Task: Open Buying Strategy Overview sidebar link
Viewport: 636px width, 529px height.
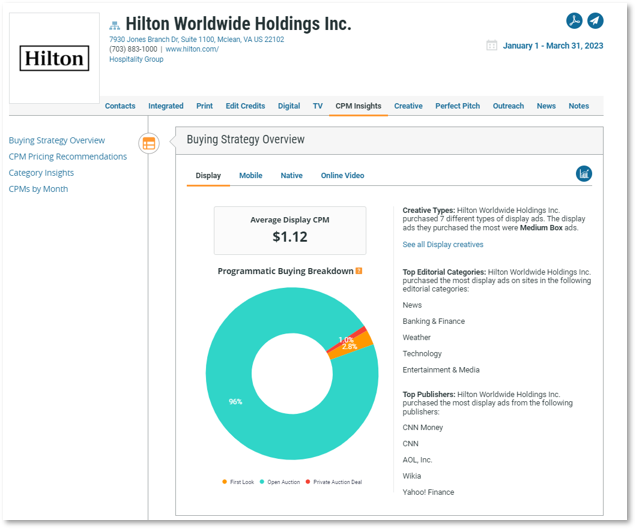Action: tap(57, 140)
